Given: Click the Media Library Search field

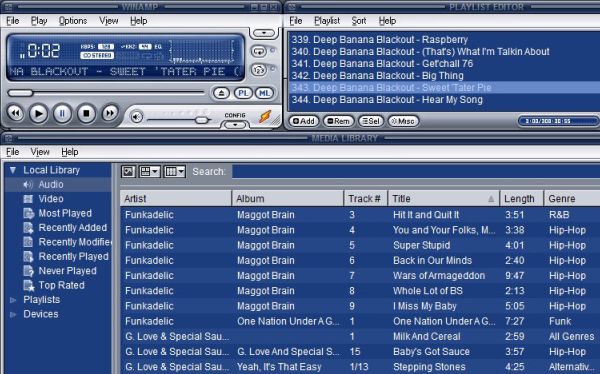Looking at the screenshot, I should (x=416, y=171).
